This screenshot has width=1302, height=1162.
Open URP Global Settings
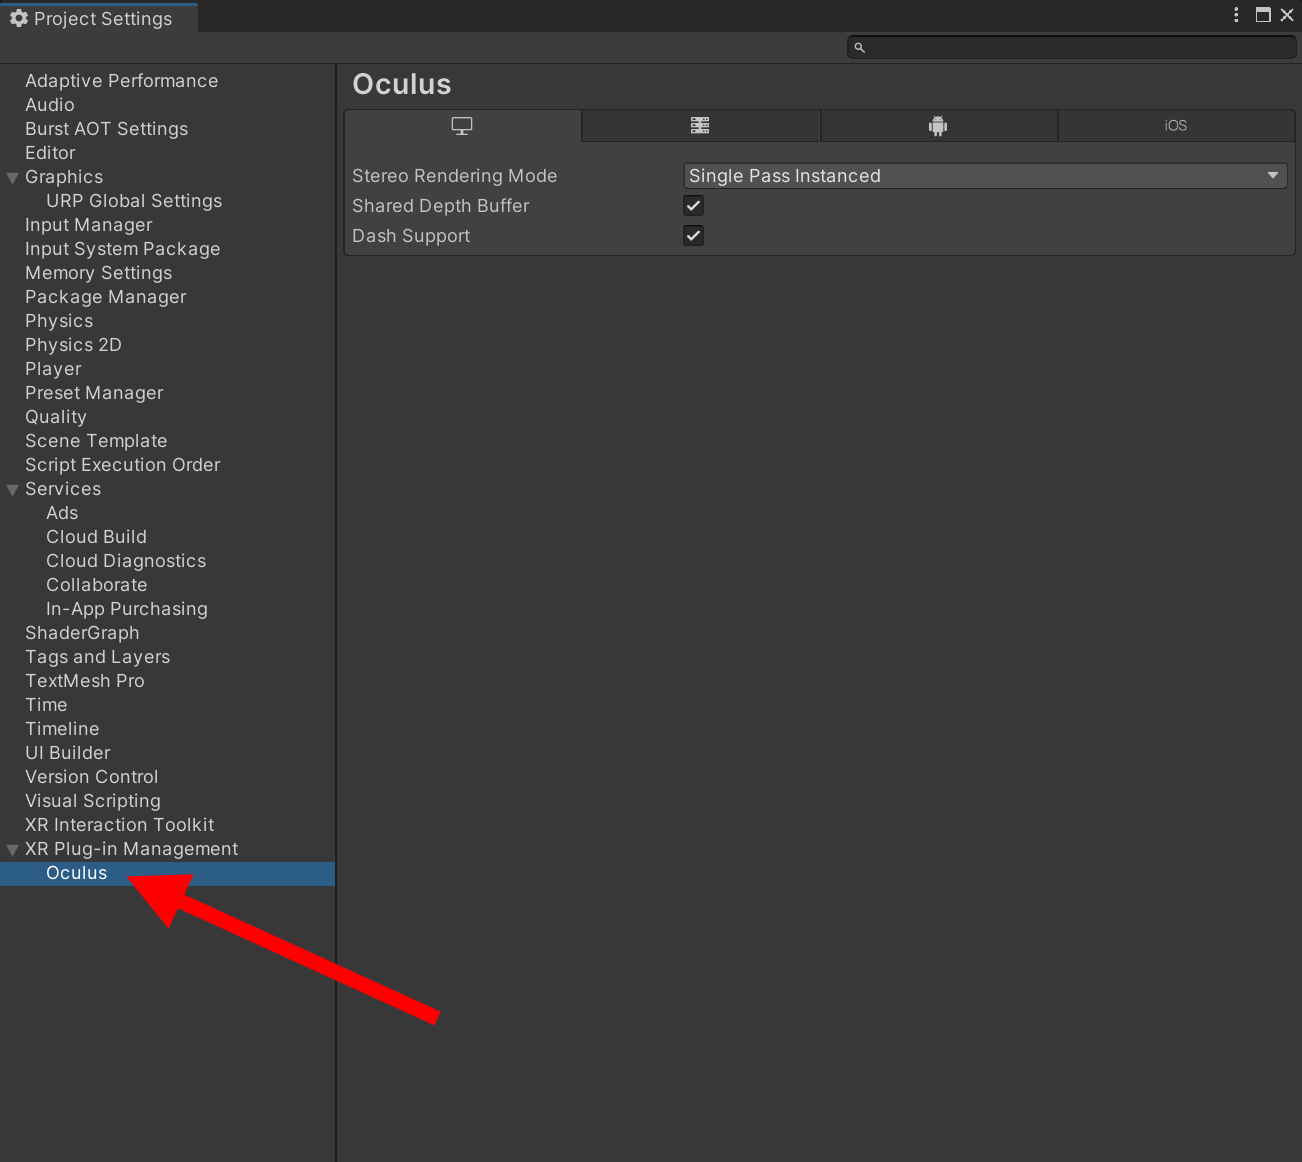134,201
